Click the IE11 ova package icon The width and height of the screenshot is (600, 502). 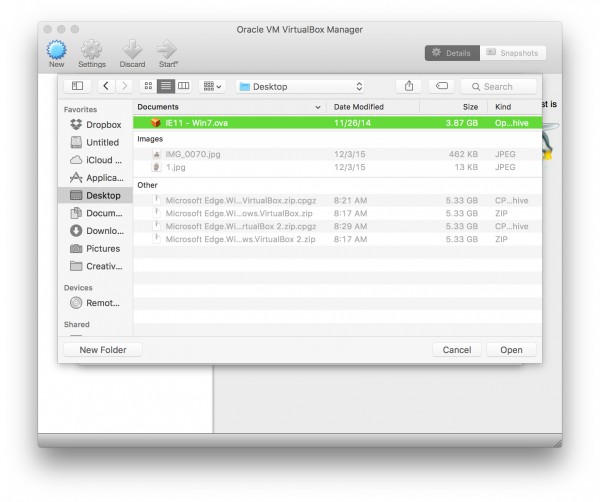point(155,122)
